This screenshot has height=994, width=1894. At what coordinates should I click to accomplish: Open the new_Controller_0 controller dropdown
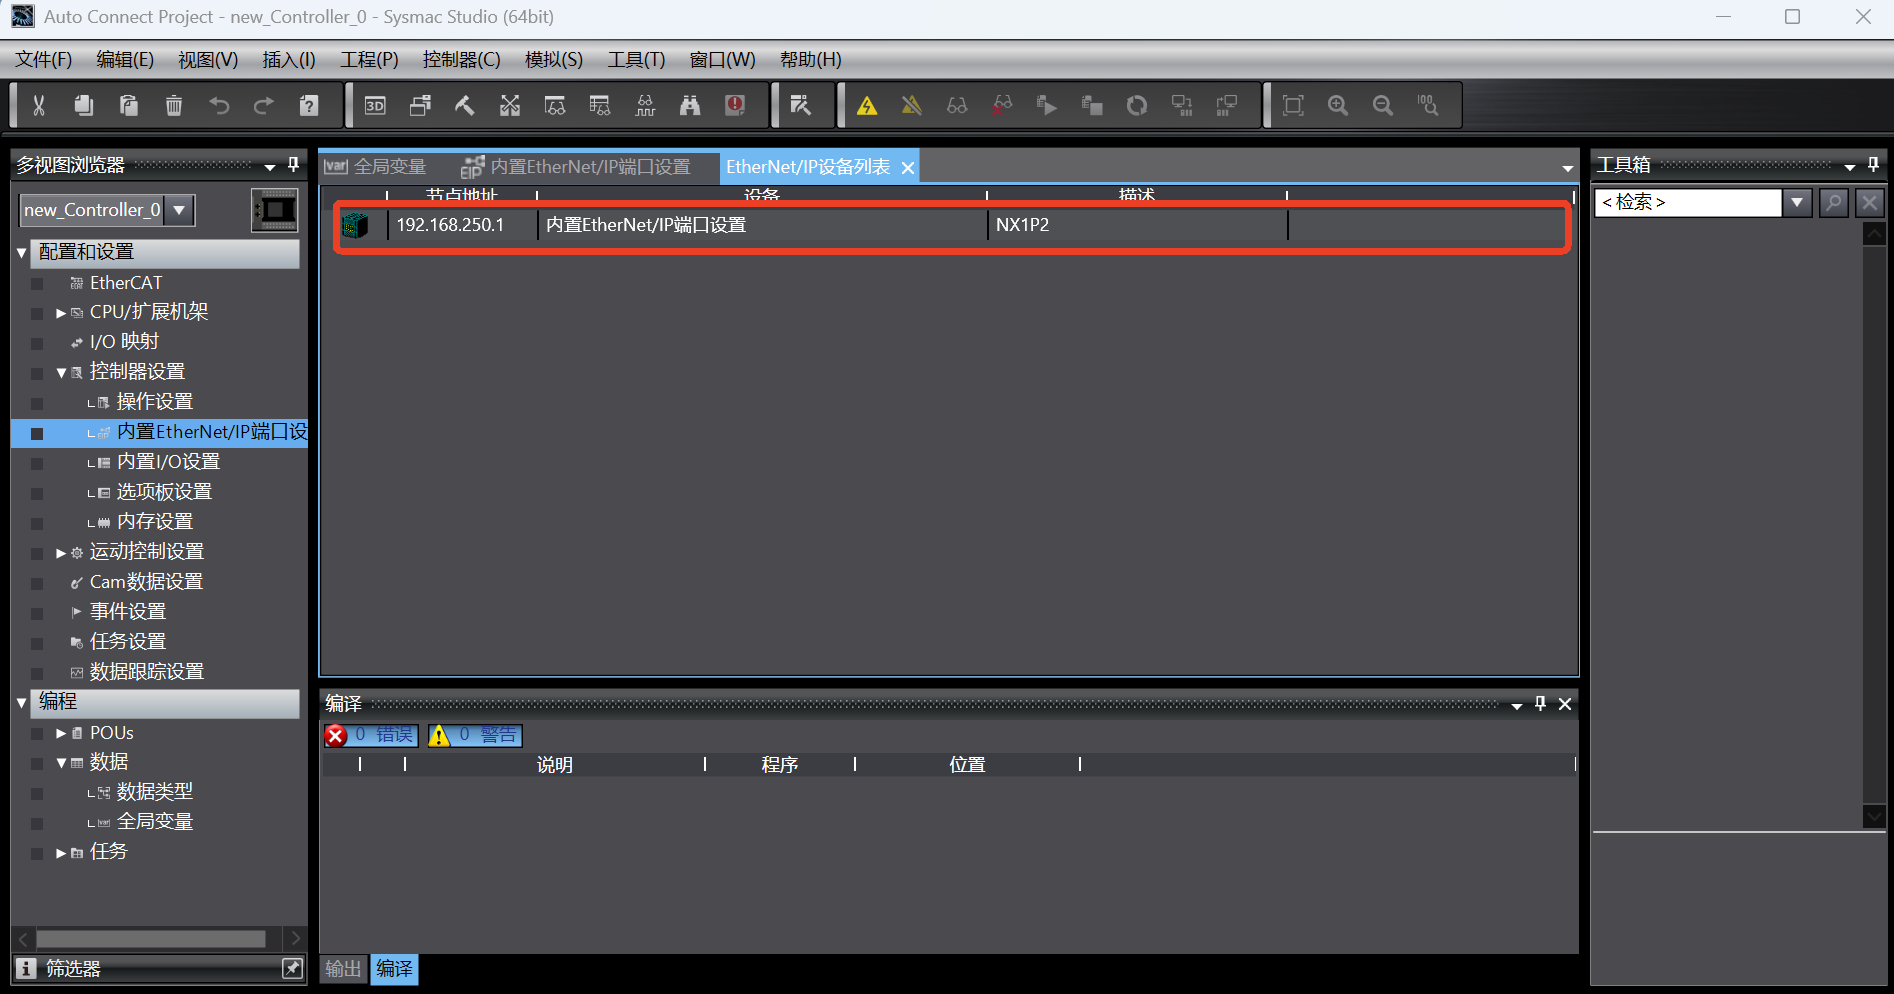click(179, 210)
